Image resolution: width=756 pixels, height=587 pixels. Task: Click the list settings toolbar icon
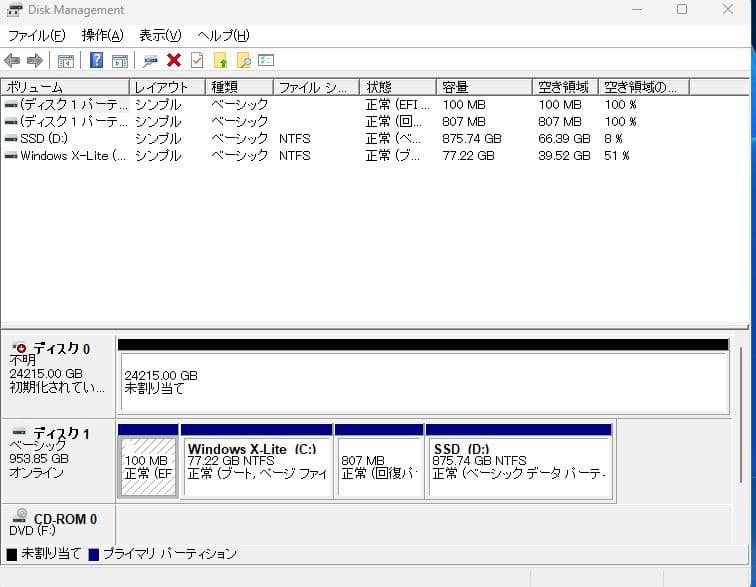(266, 60)
